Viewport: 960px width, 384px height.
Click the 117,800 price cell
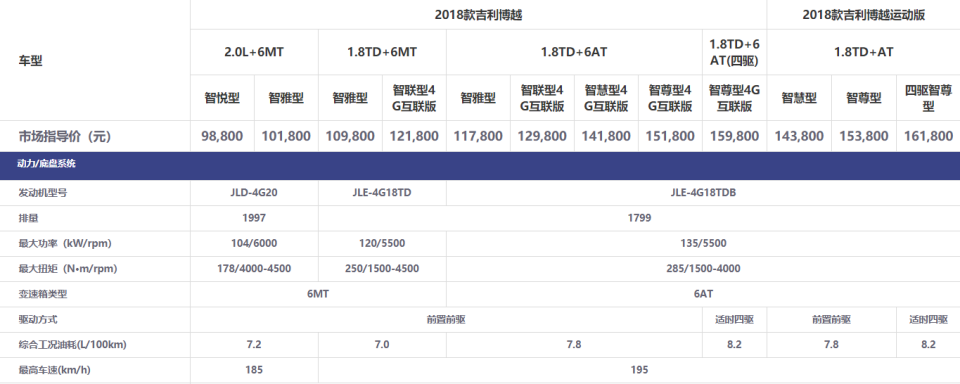point(478,136)
